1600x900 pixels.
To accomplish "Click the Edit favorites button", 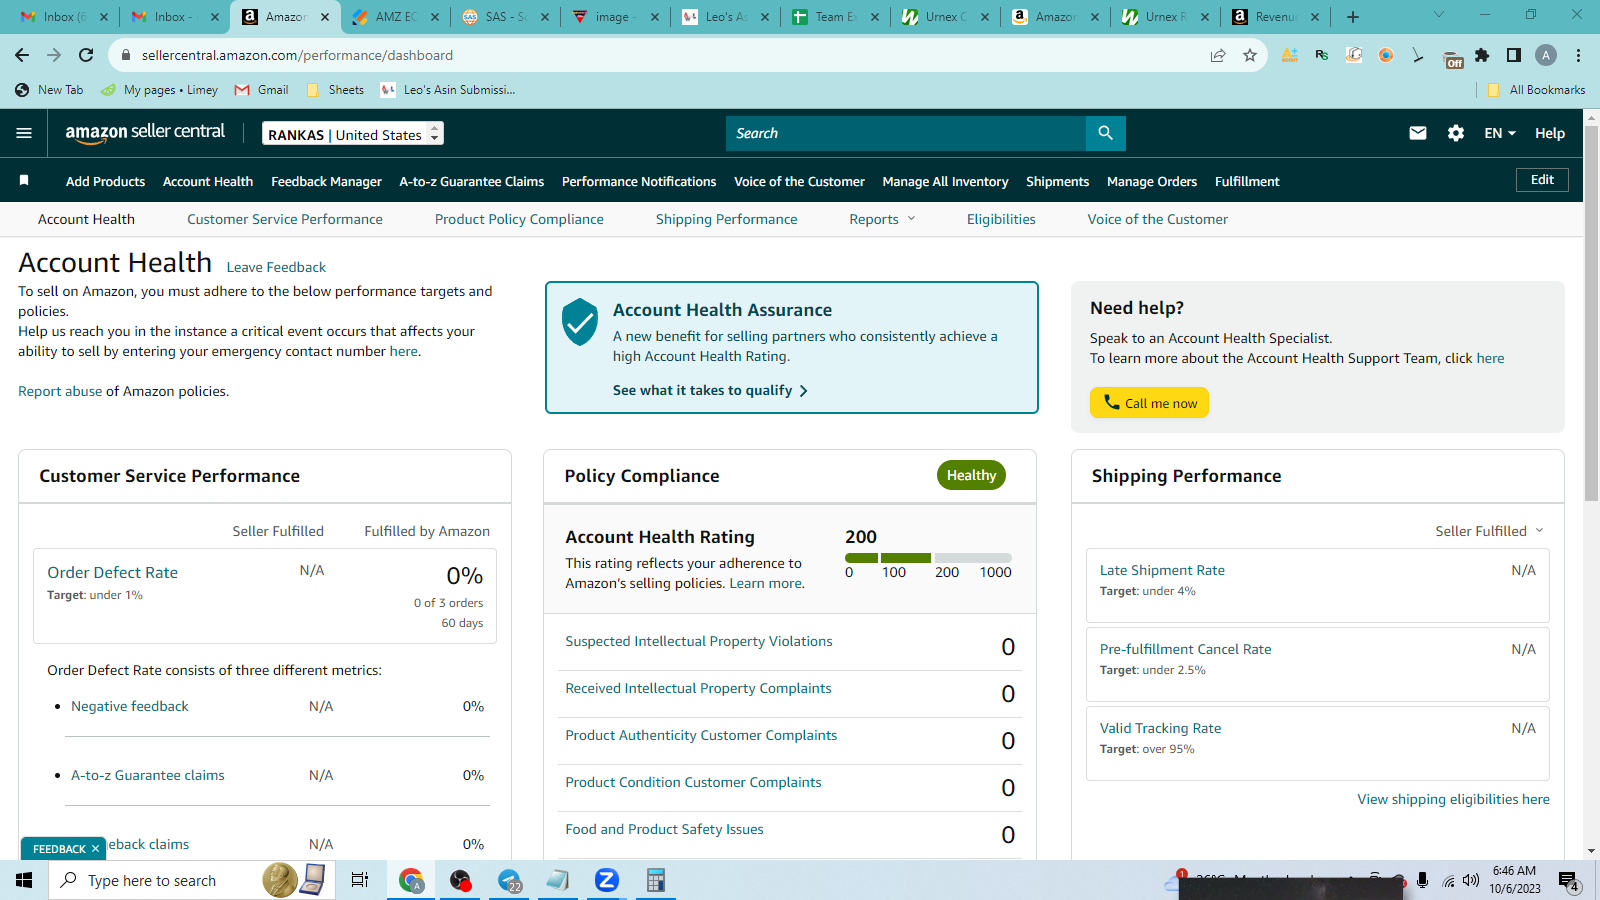I will point(1542,180).
